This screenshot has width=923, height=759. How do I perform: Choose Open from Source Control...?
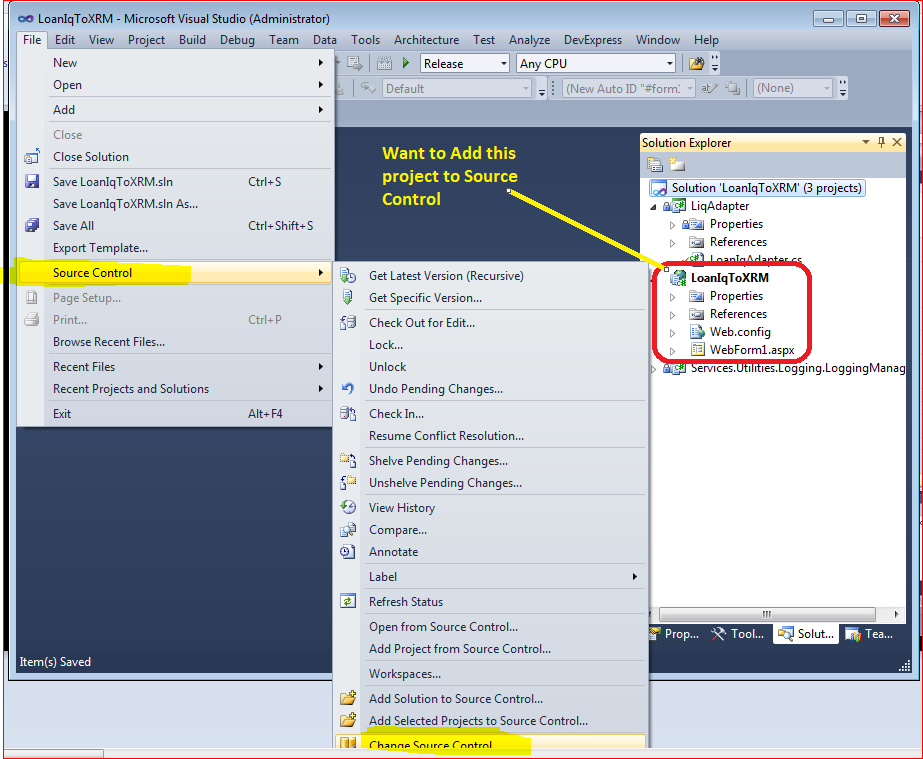click(x=491, y=627)
